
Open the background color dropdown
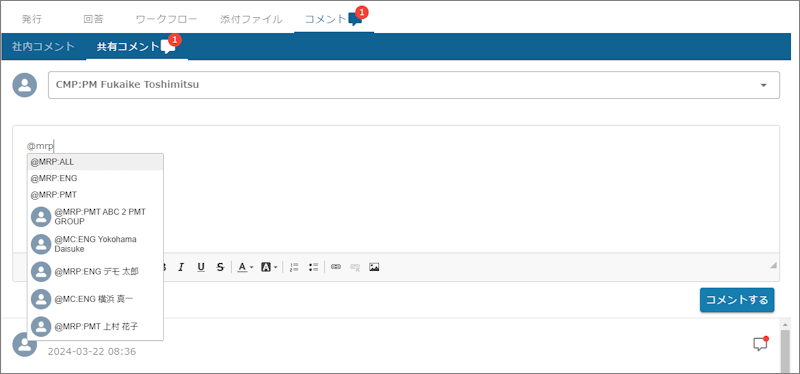click(269, 267)
